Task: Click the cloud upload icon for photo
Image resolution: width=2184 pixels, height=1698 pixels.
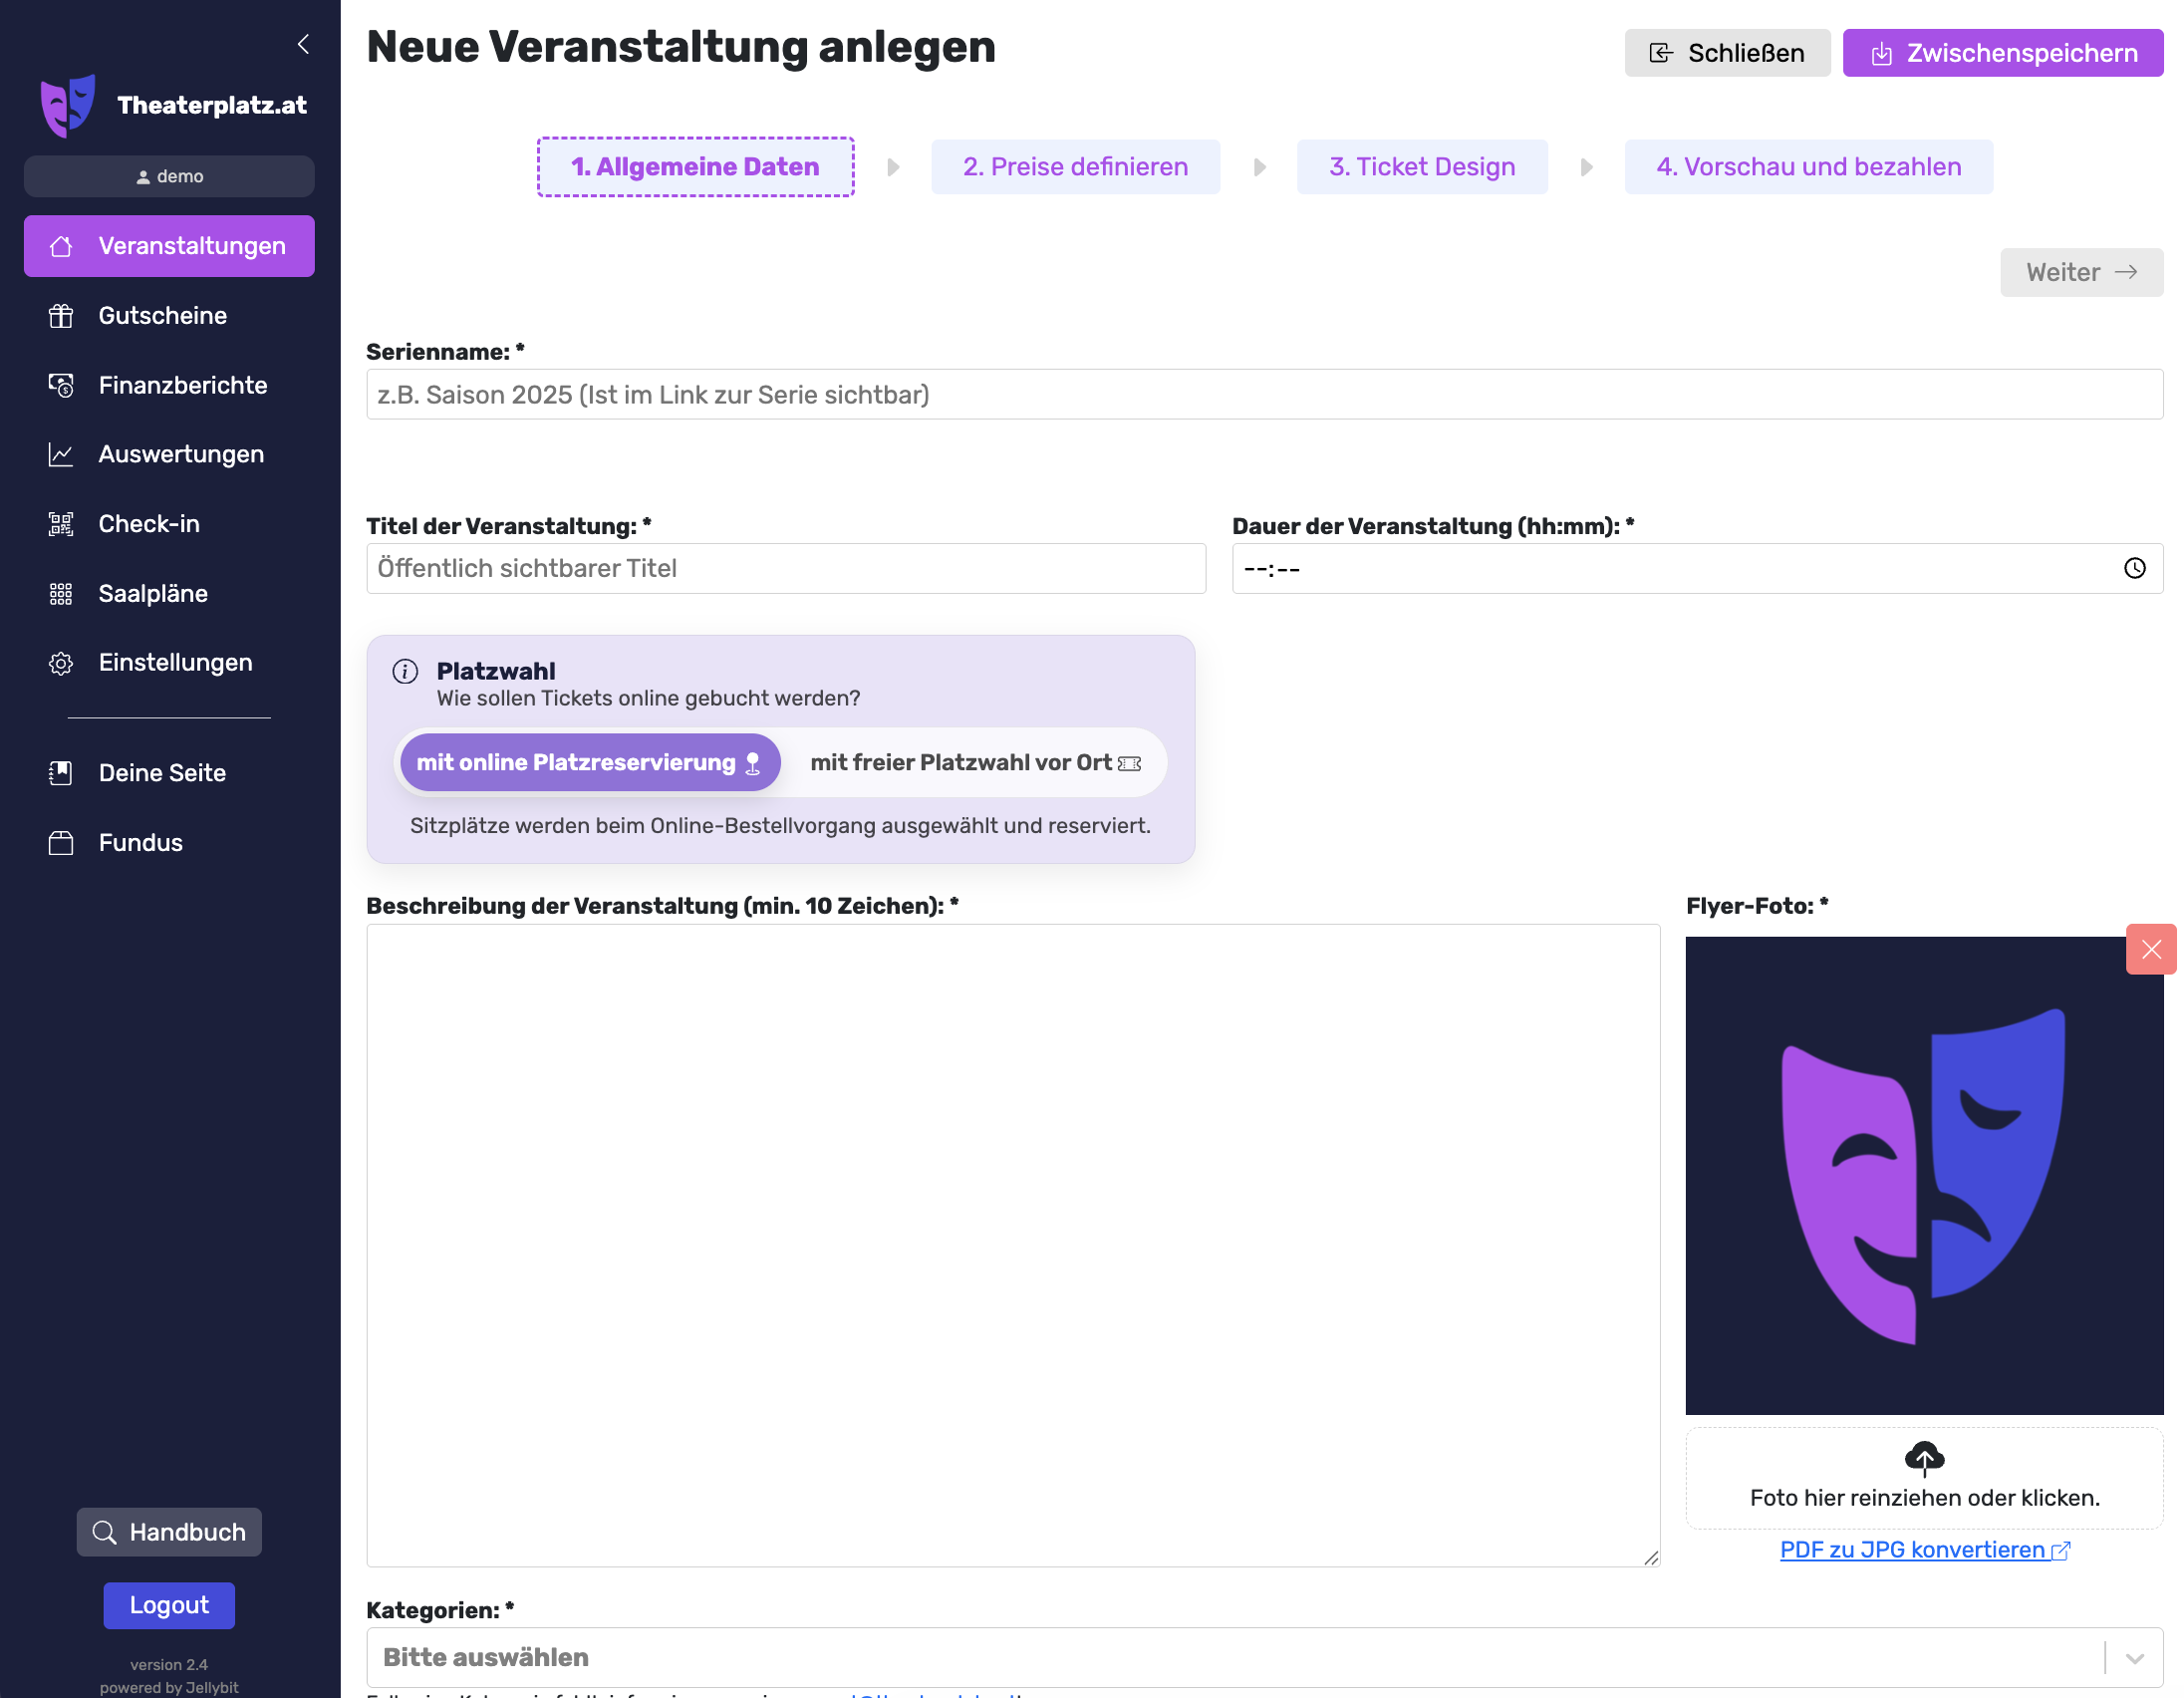Action: pyautogui.click(x=1923, y=1458)
